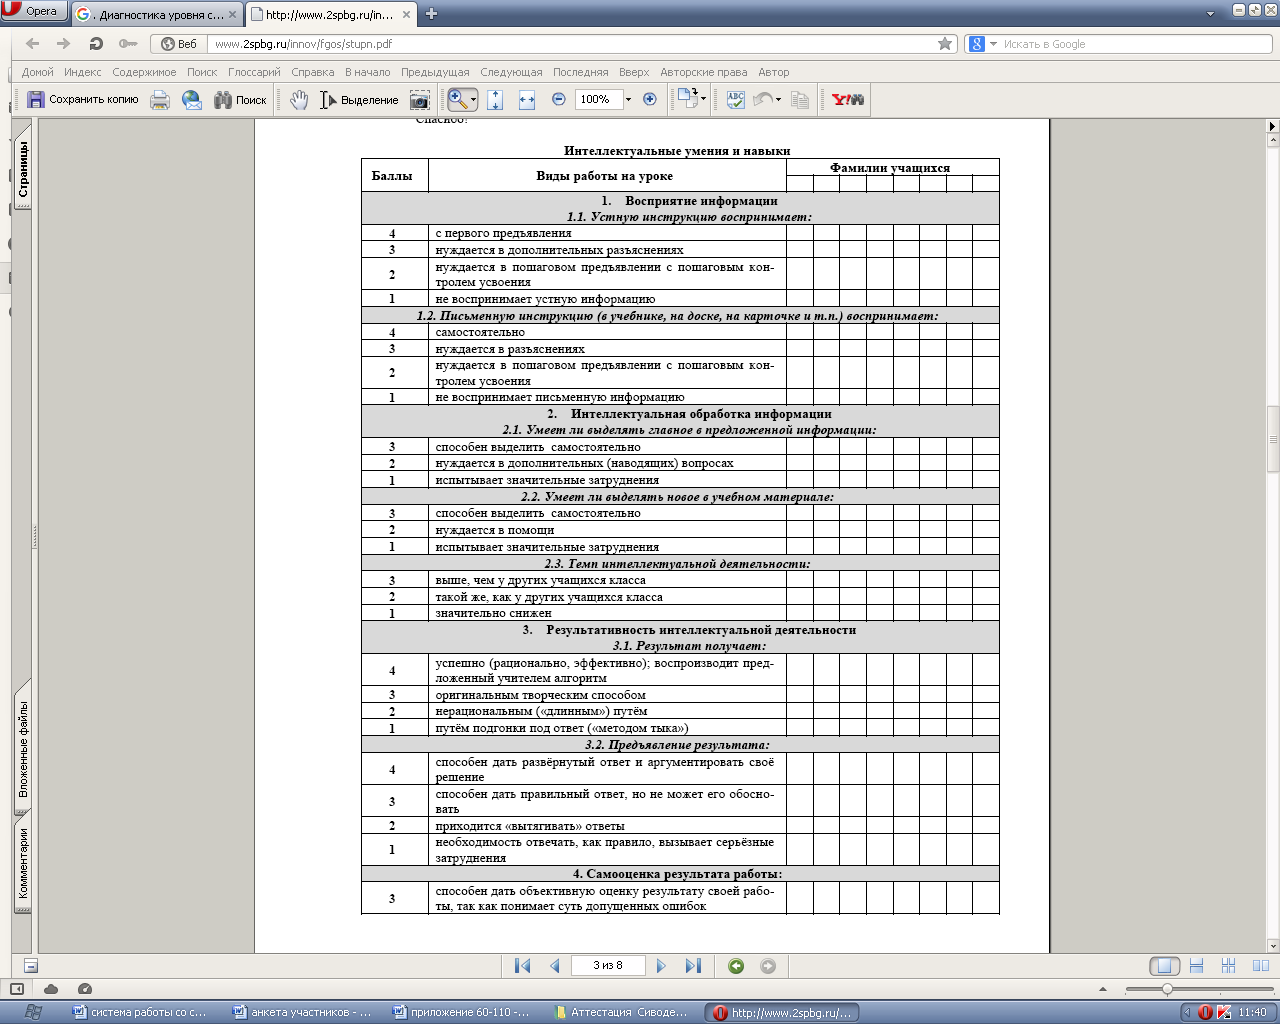1280x1024 pixels.
Task: Click the browser back arrow
Action: [x=33, y=44]
